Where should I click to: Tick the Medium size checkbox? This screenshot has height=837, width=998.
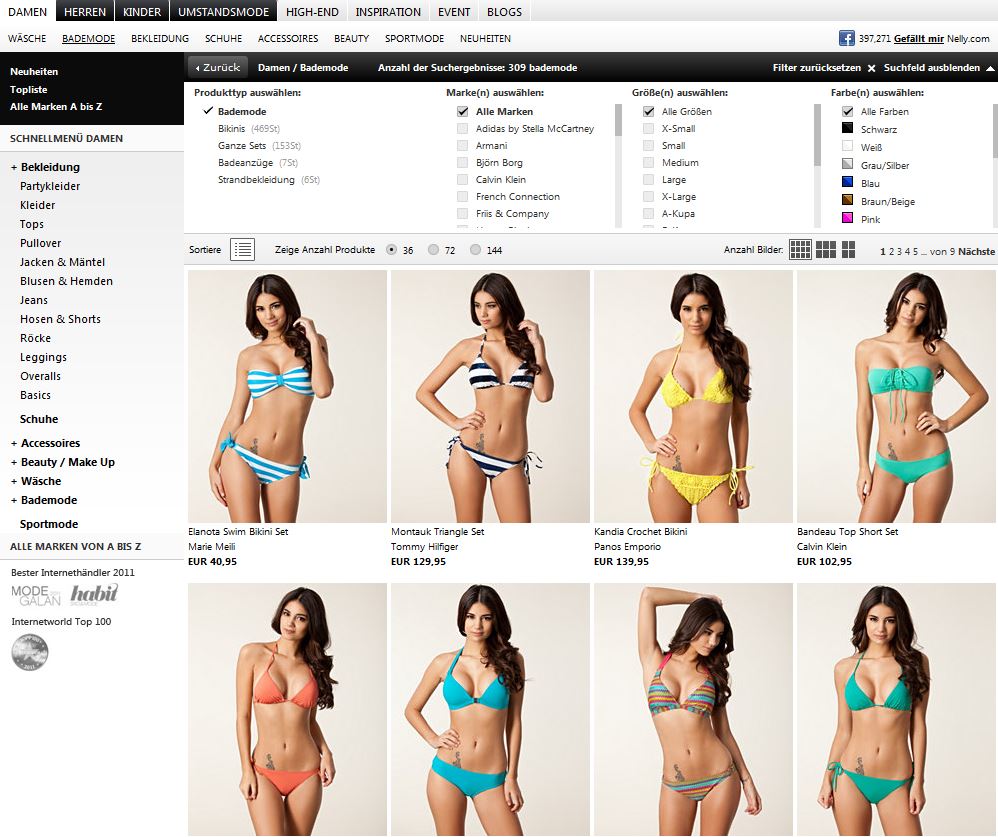(649, 163)
